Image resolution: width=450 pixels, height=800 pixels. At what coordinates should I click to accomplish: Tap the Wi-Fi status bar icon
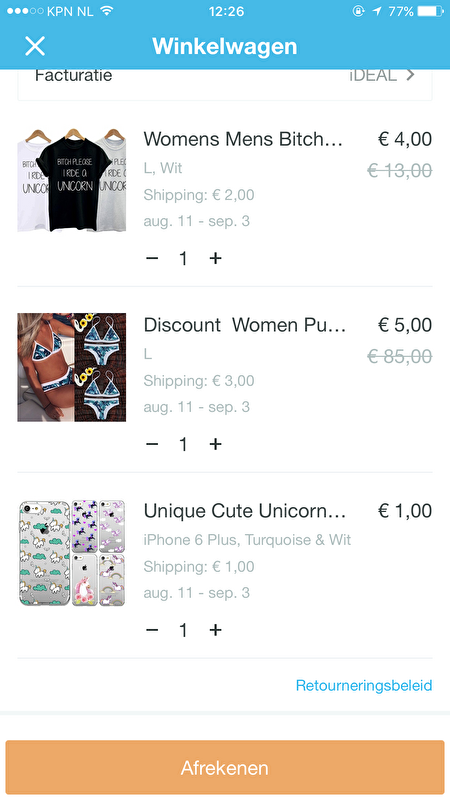coord(107,11)
